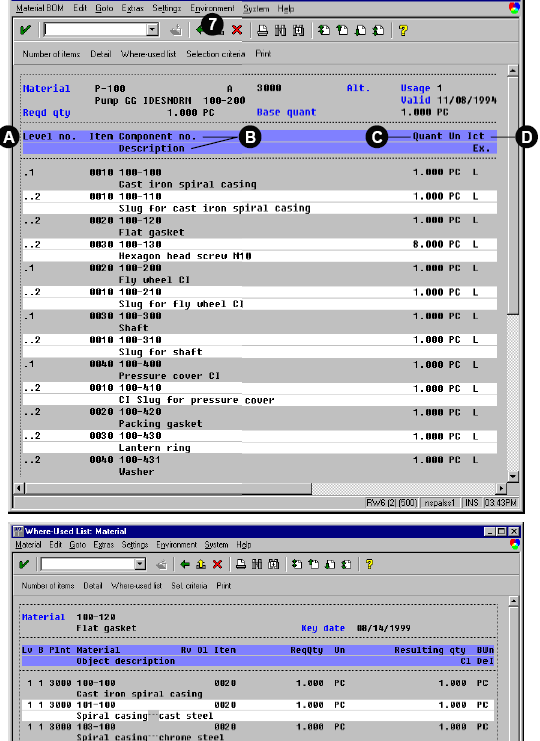Click nspalx1 server name in status bar
Viewport: 540px width, 741px height.
tap(439, 503)
